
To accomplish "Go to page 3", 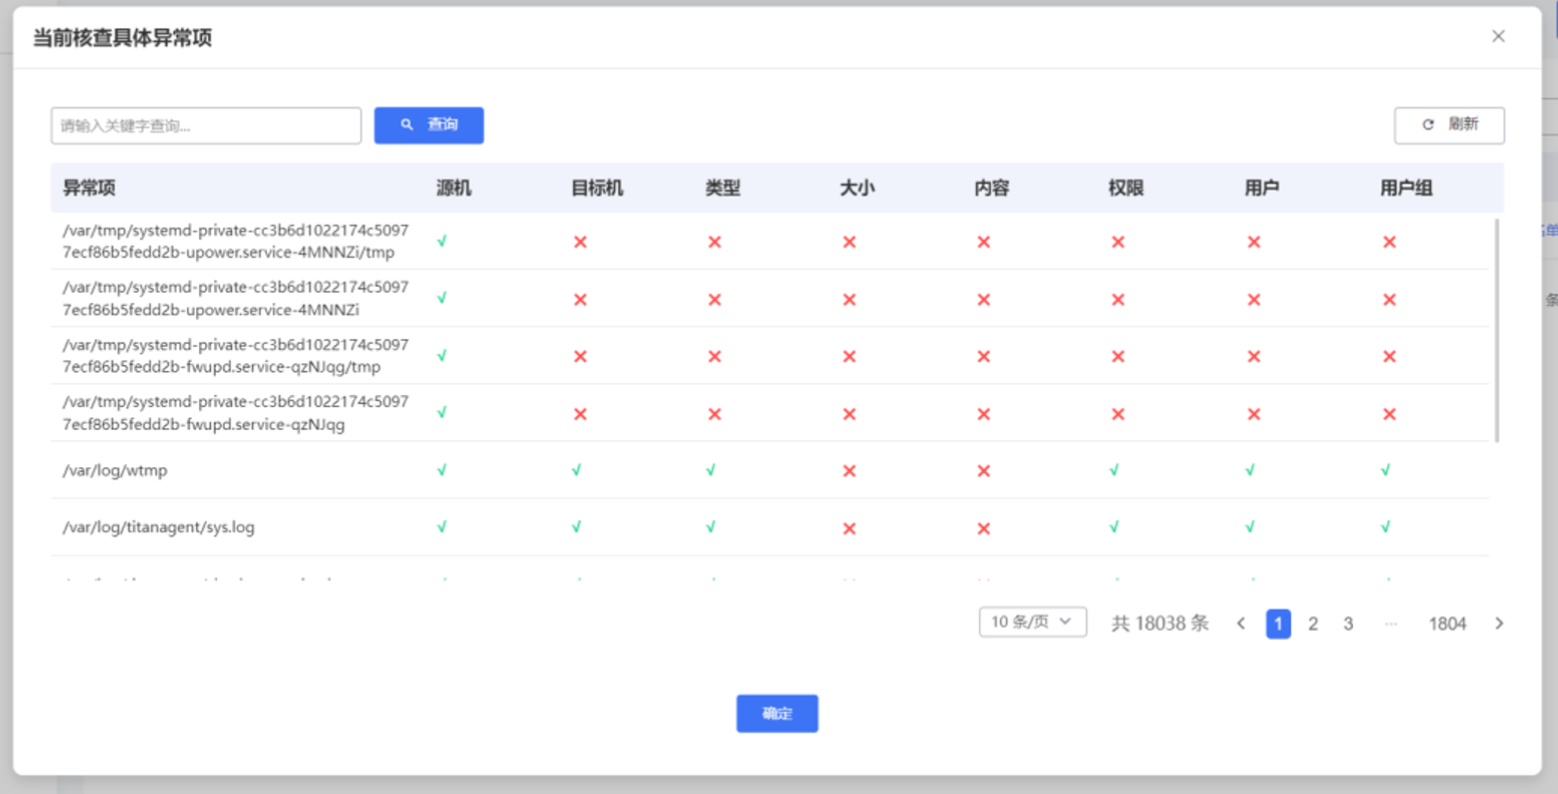I will coord(1348,624).
